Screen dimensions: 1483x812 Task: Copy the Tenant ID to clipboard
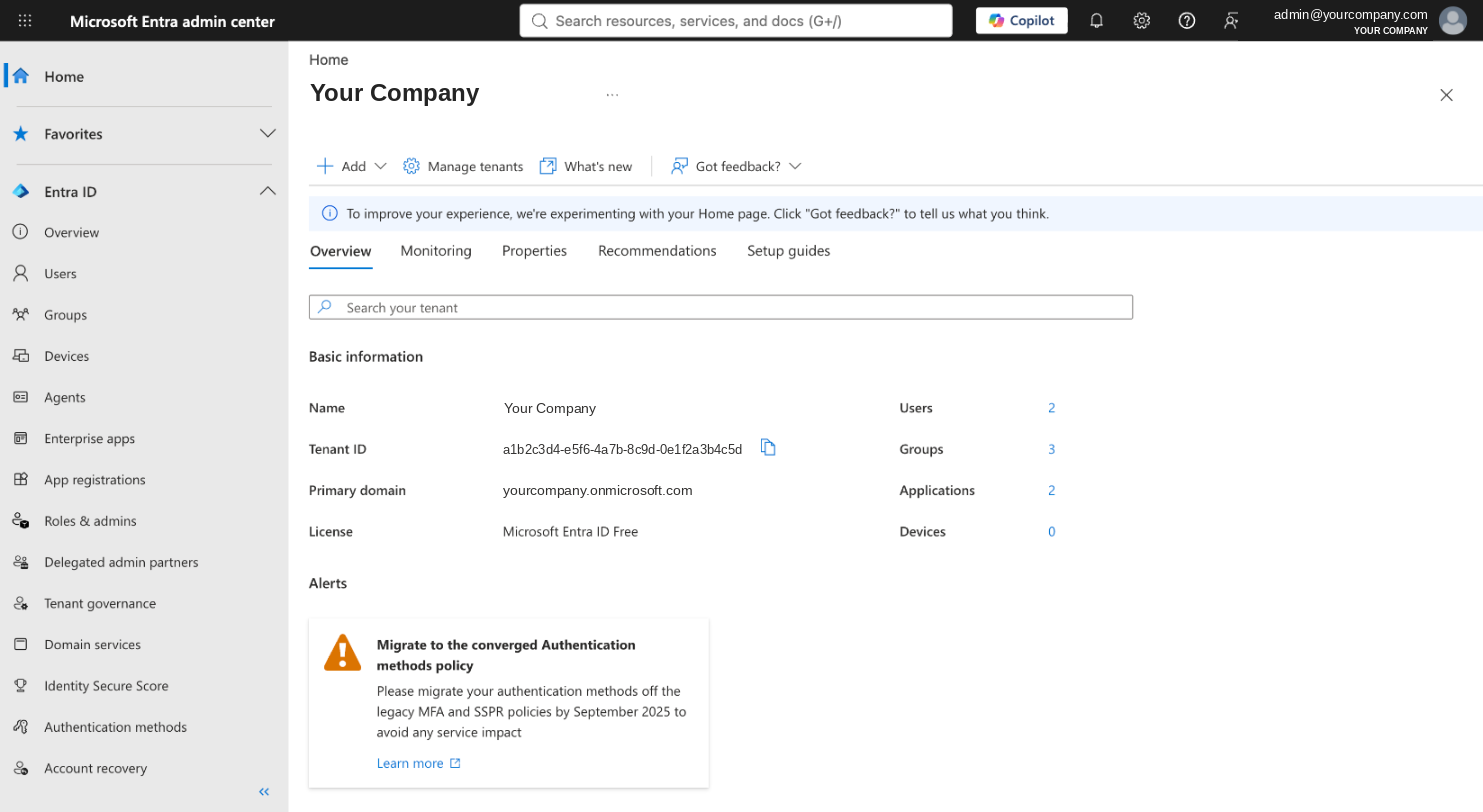768,448
